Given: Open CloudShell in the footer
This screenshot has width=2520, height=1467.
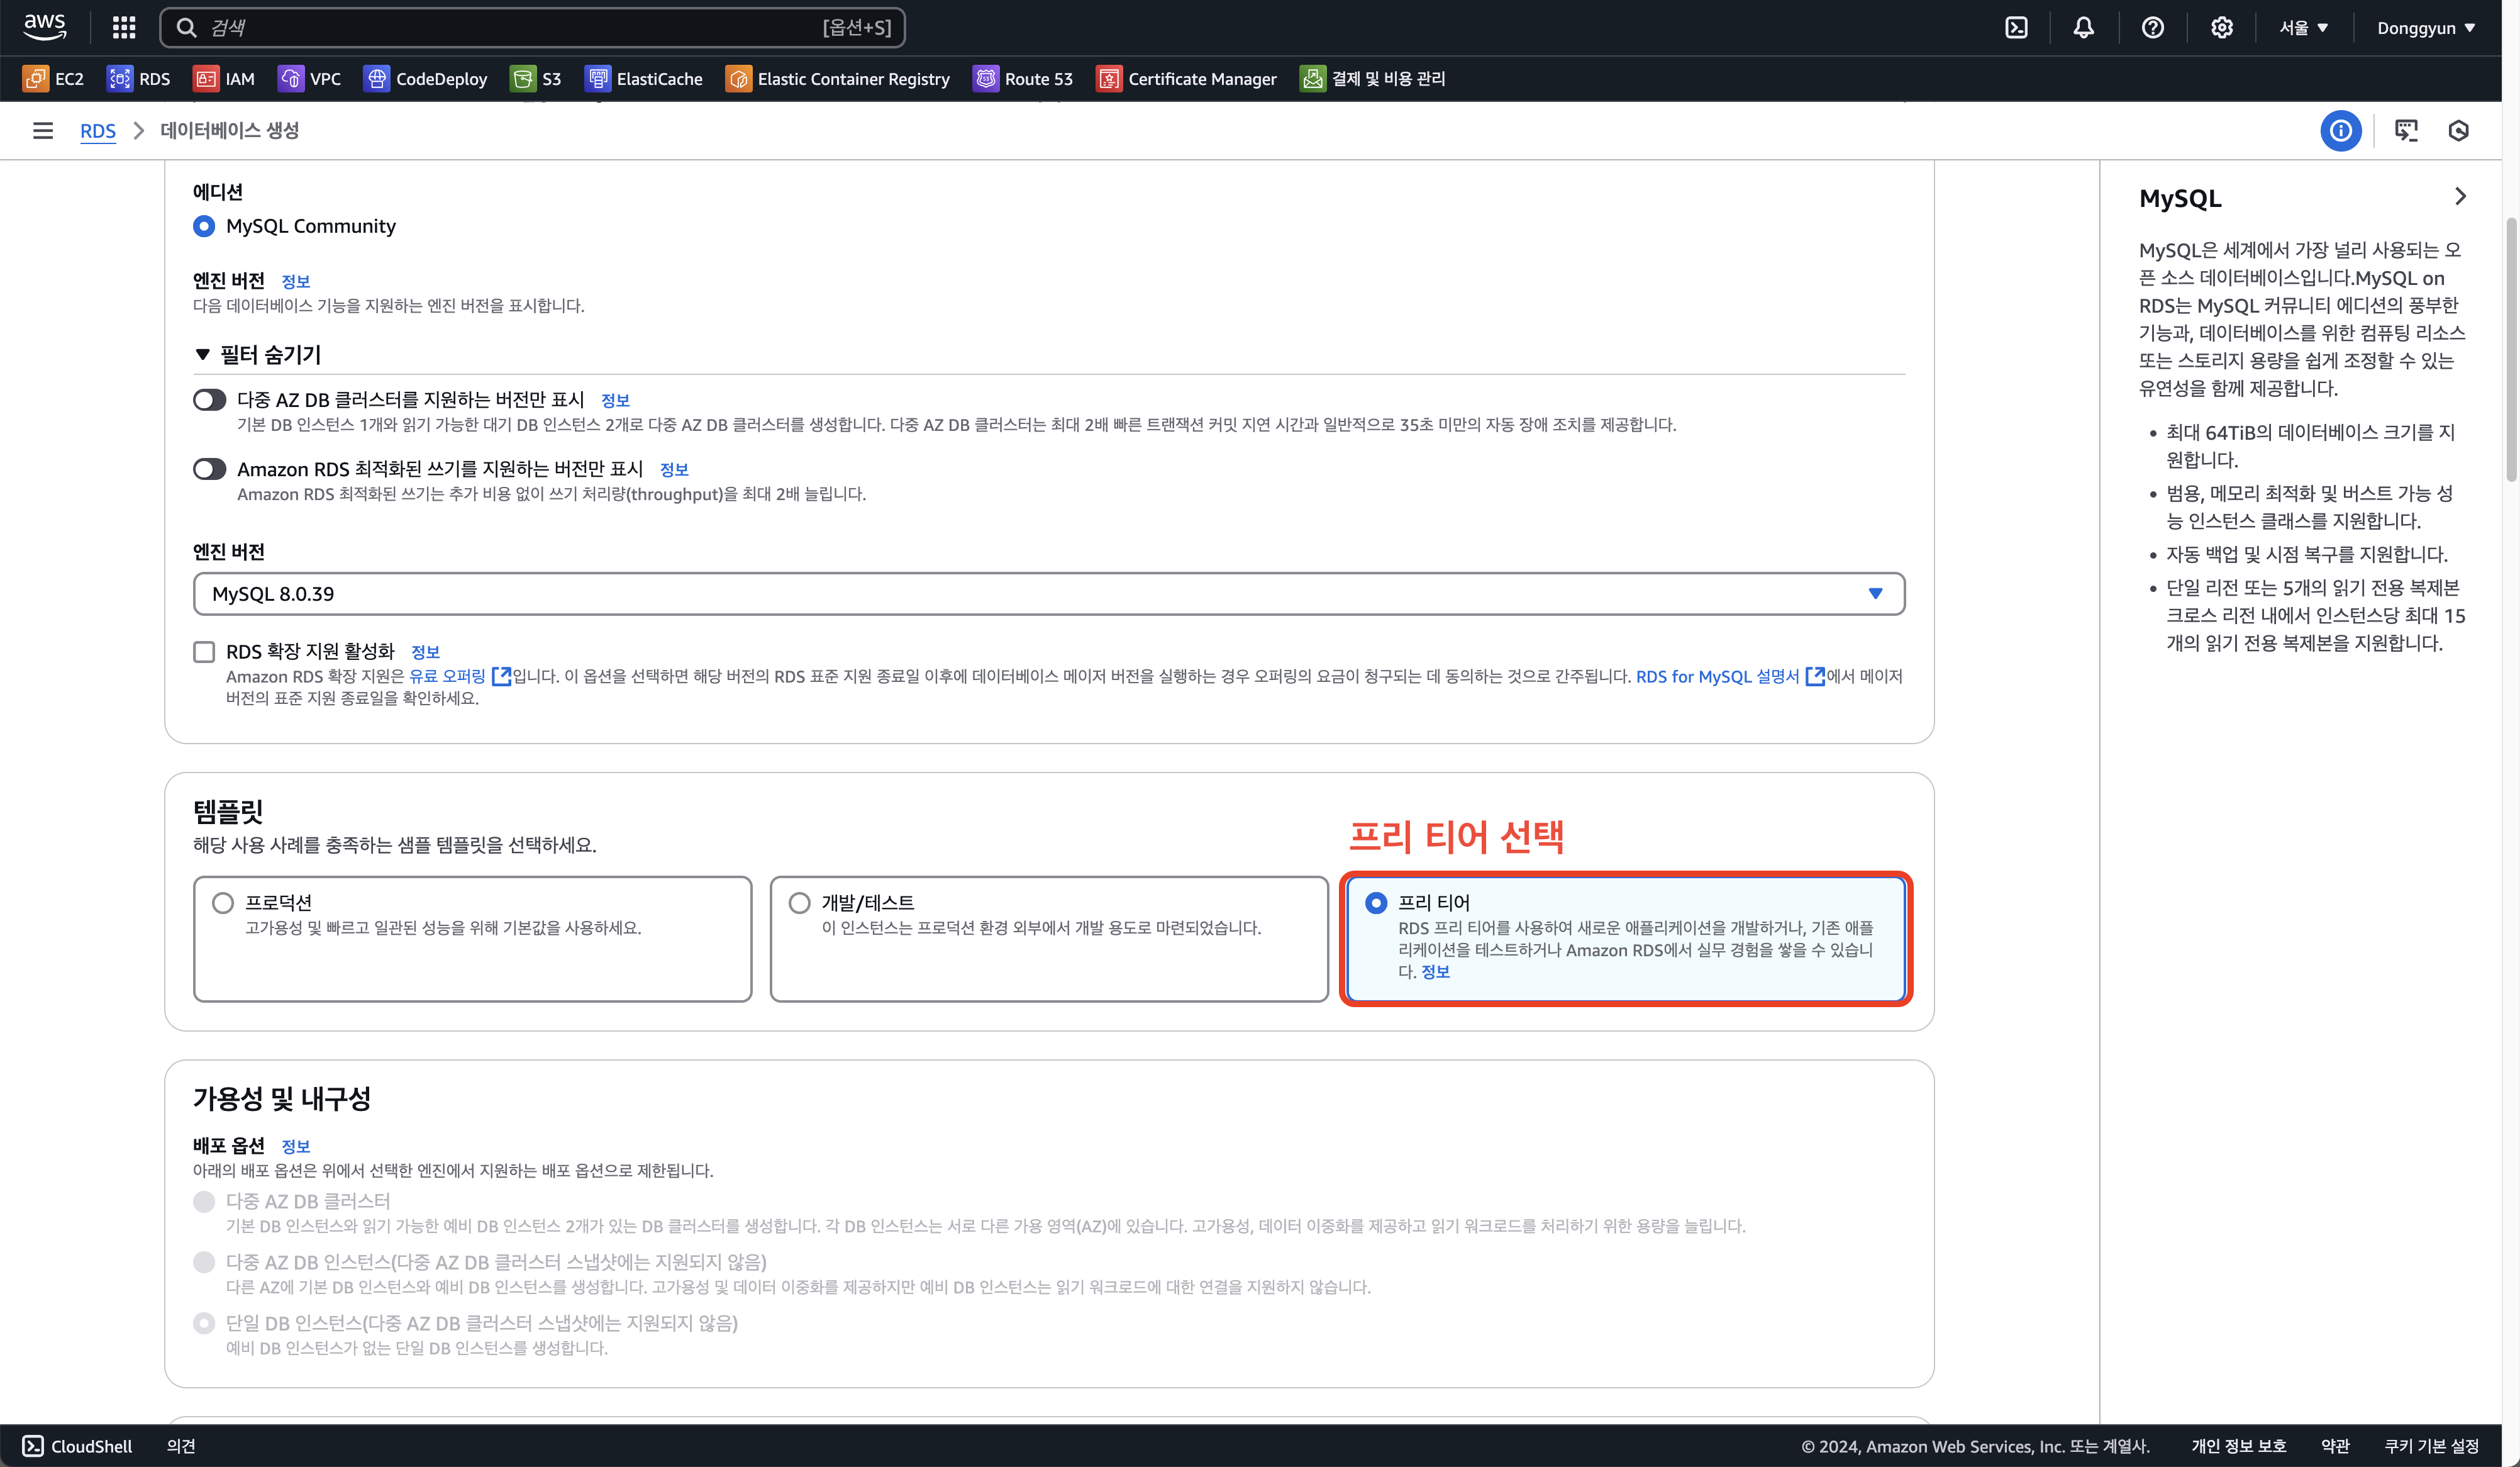Looking at the screenshot, I should point(77,1446).
